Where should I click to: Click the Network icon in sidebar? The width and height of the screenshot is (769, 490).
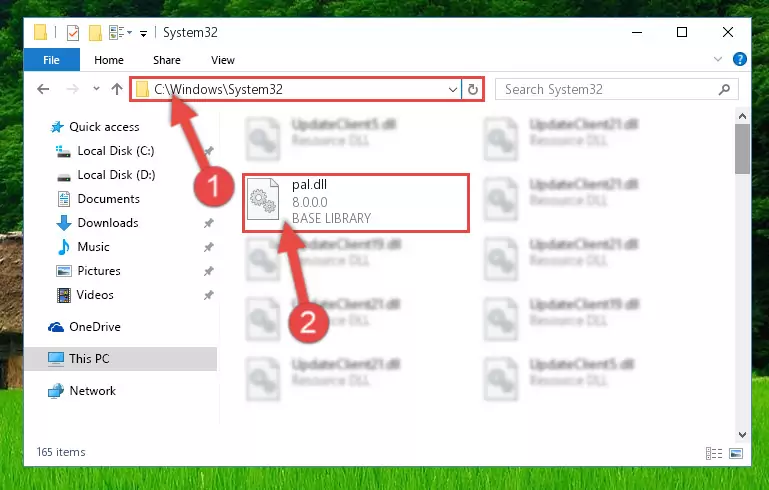pos(56,391)
